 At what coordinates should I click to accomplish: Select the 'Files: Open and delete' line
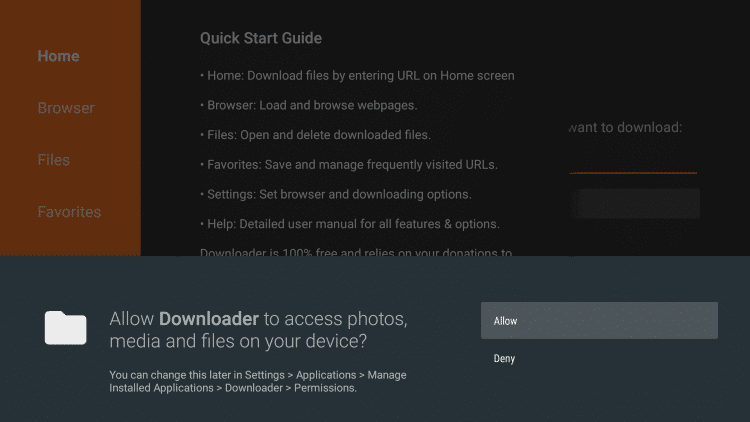pos(315,135)
